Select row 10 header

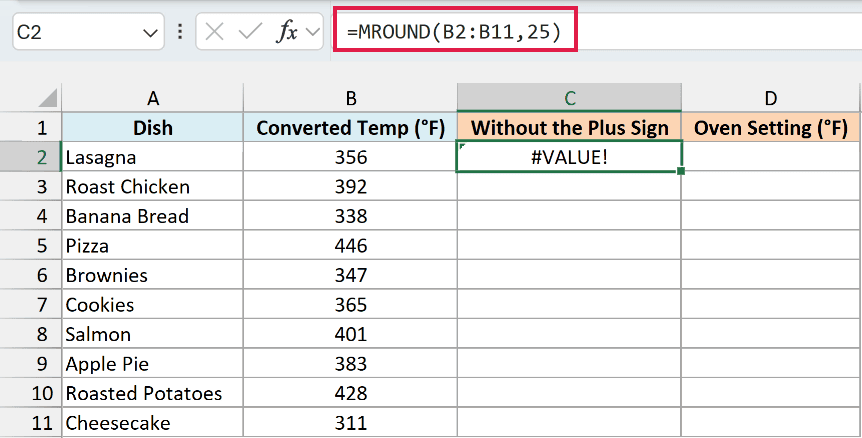click(31, 393)
